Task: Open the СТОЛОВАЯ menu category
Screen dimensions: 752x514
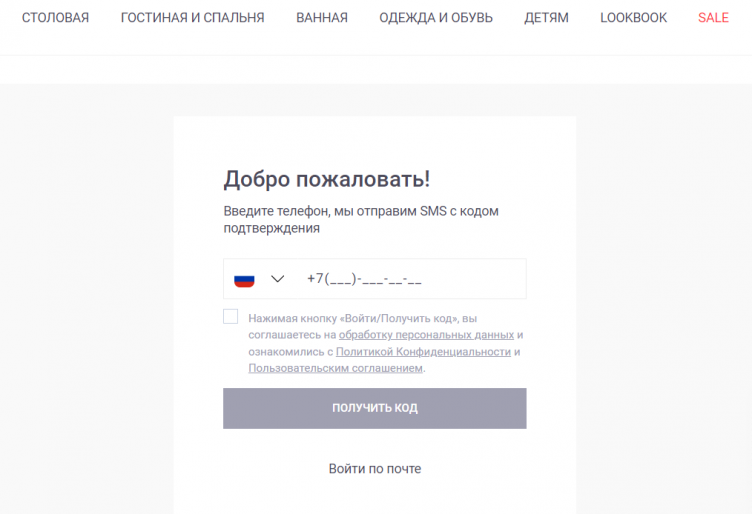Action: click(x=55, y=18)
